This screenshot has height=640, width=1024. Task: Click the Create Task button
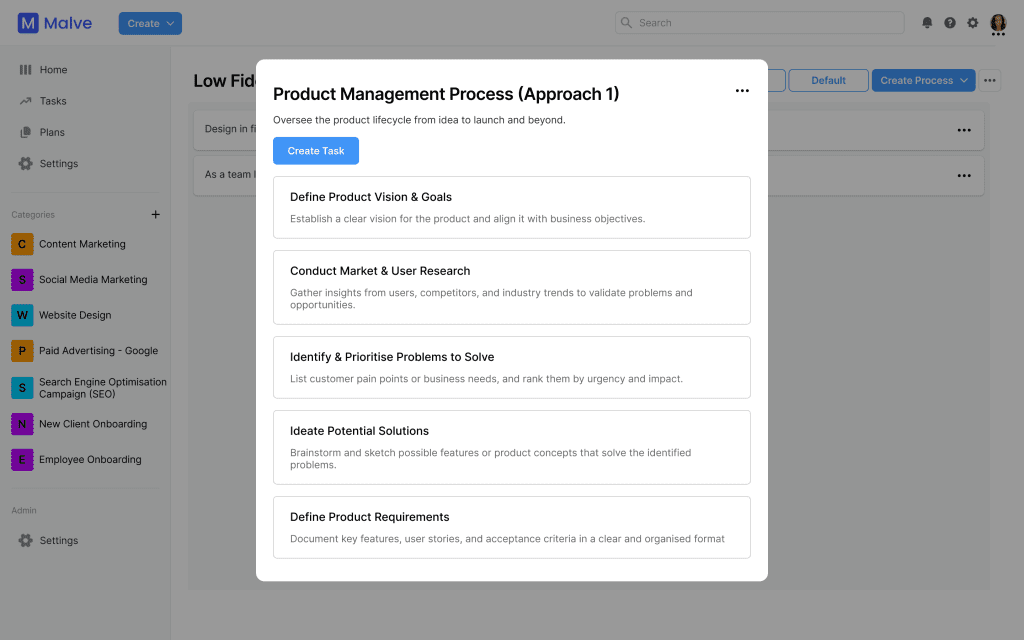(x=316, y=151)
